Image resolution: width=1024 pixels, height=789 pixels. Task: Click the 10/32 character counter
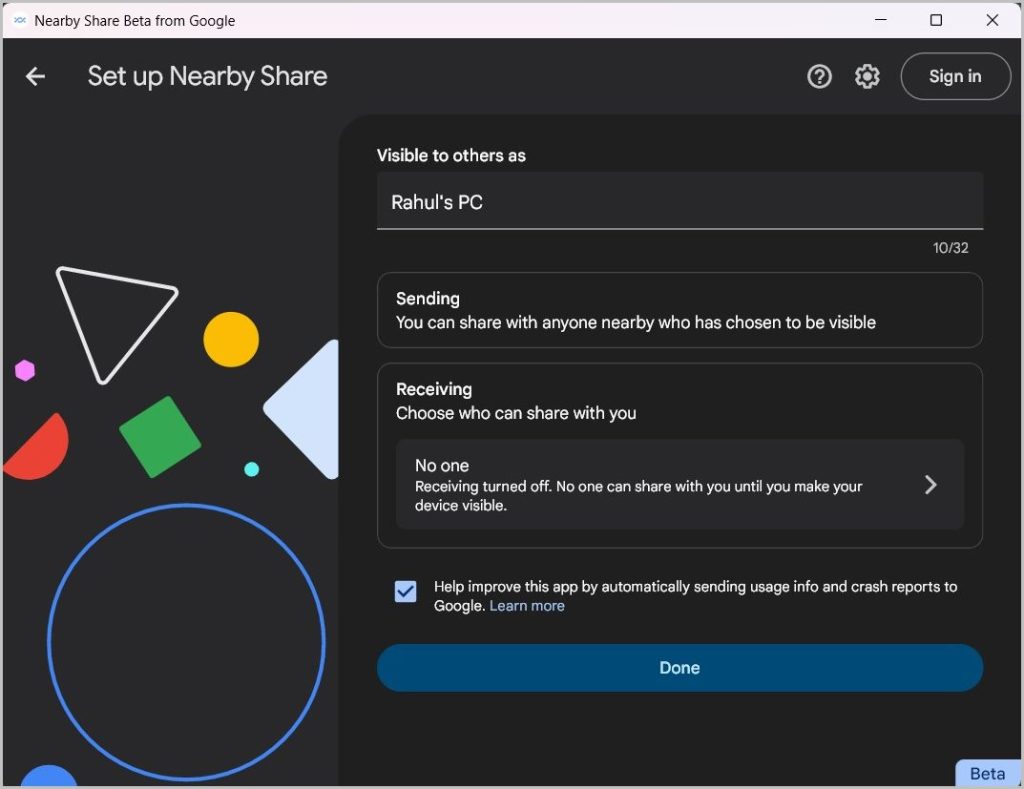pos(950,248)
